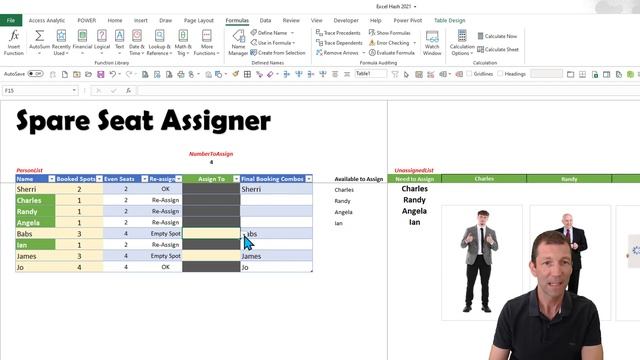The width and height of the screenshot is (640, 360).
Task: Open the Watch Window
Action: pyautogui.click(x=432, y=42)
